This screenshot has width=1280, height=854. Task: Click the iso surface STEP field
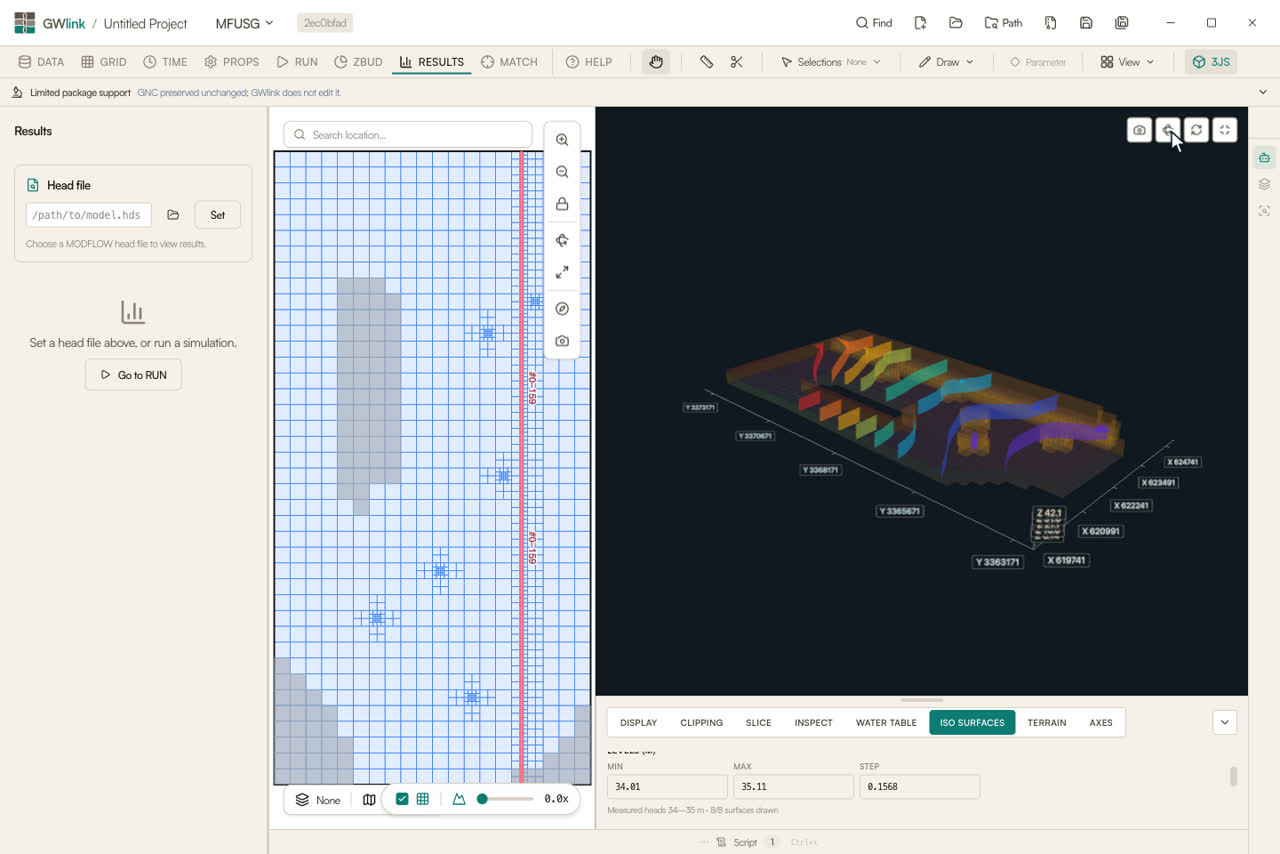(x=919, y=787)
